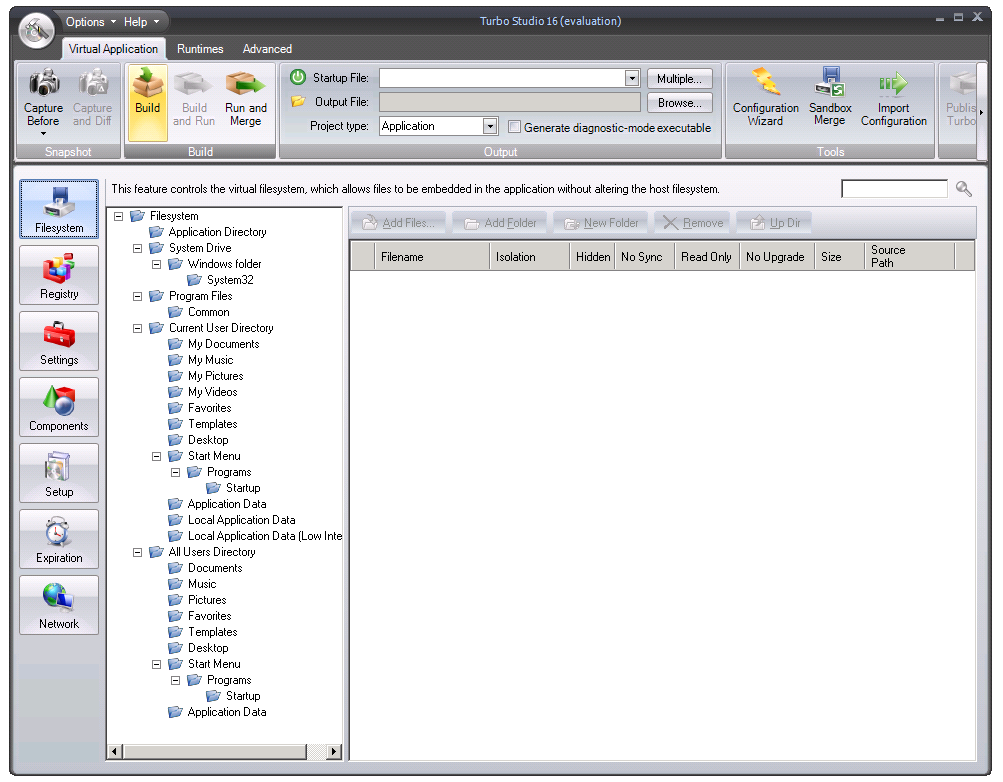Select Local Application Data folder
Screen dimensions: 1003x782
[x=241, y=520]
